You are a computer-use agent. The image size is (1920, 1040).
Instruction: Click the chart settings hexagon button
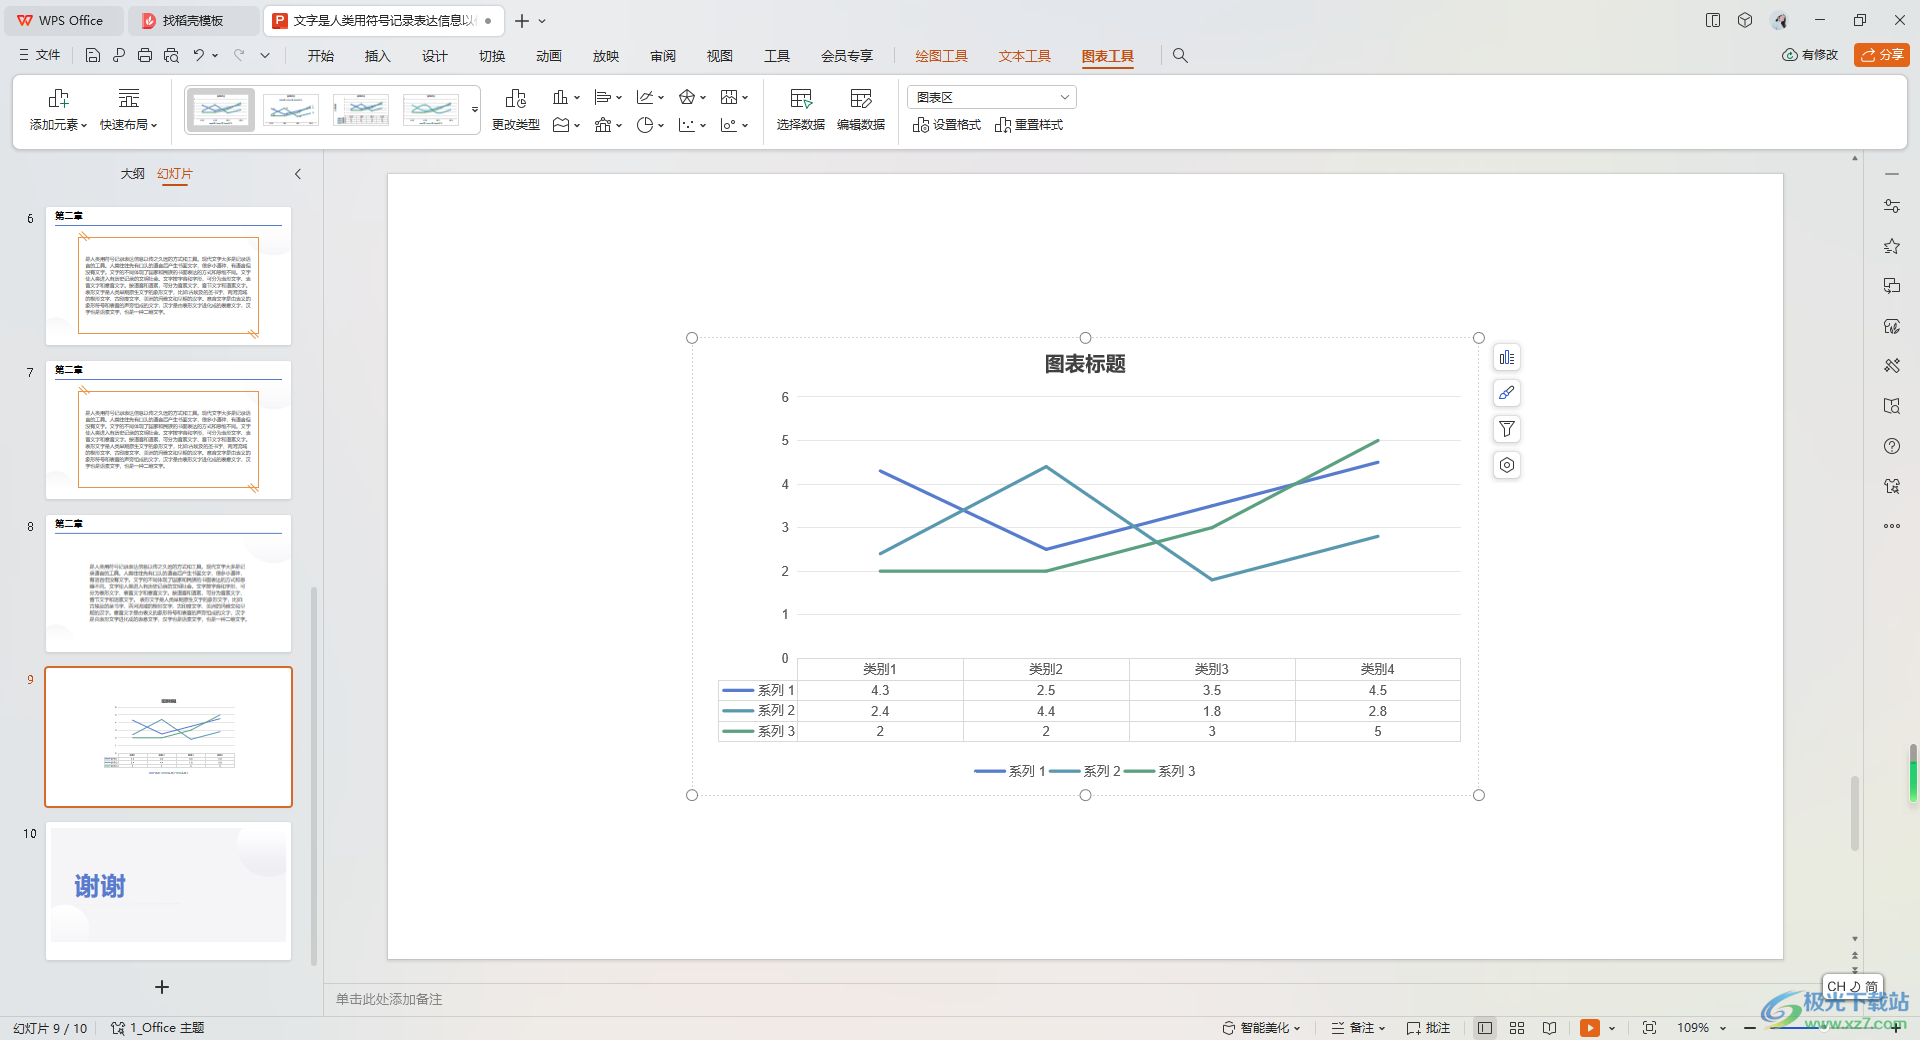click(1507, 465)
